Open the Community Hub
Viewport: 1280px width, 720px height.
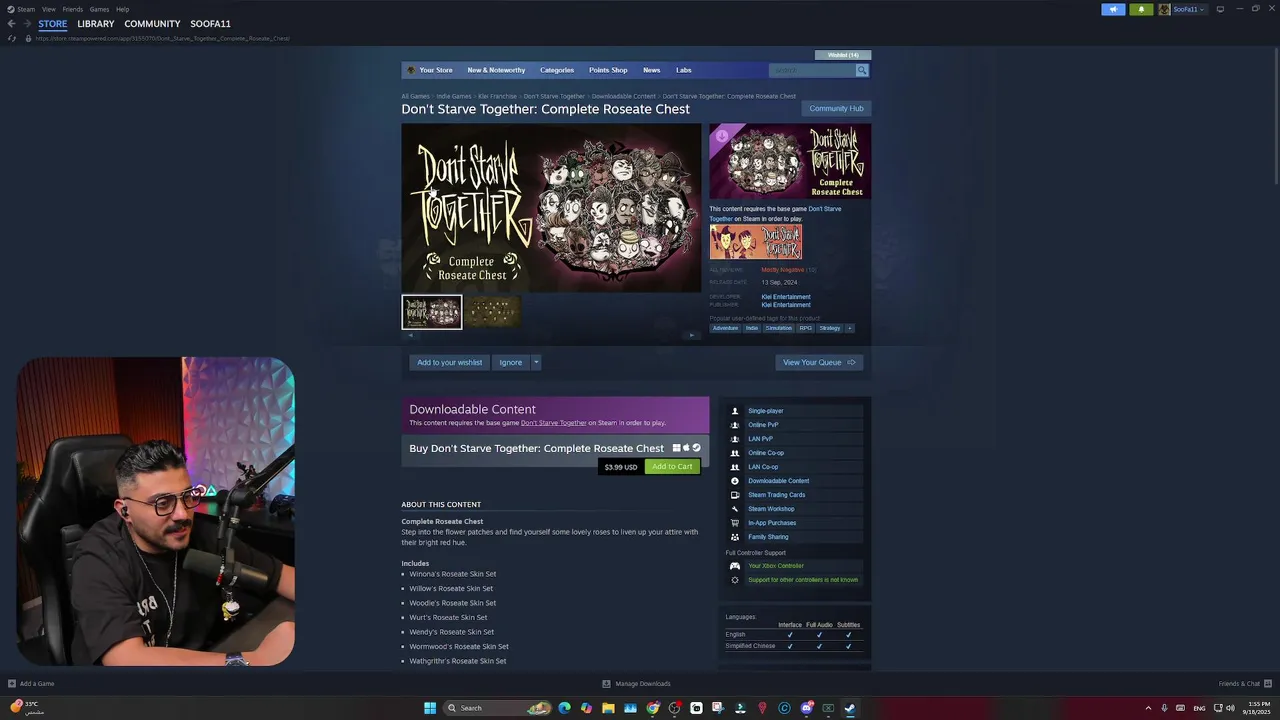(836, 108)
